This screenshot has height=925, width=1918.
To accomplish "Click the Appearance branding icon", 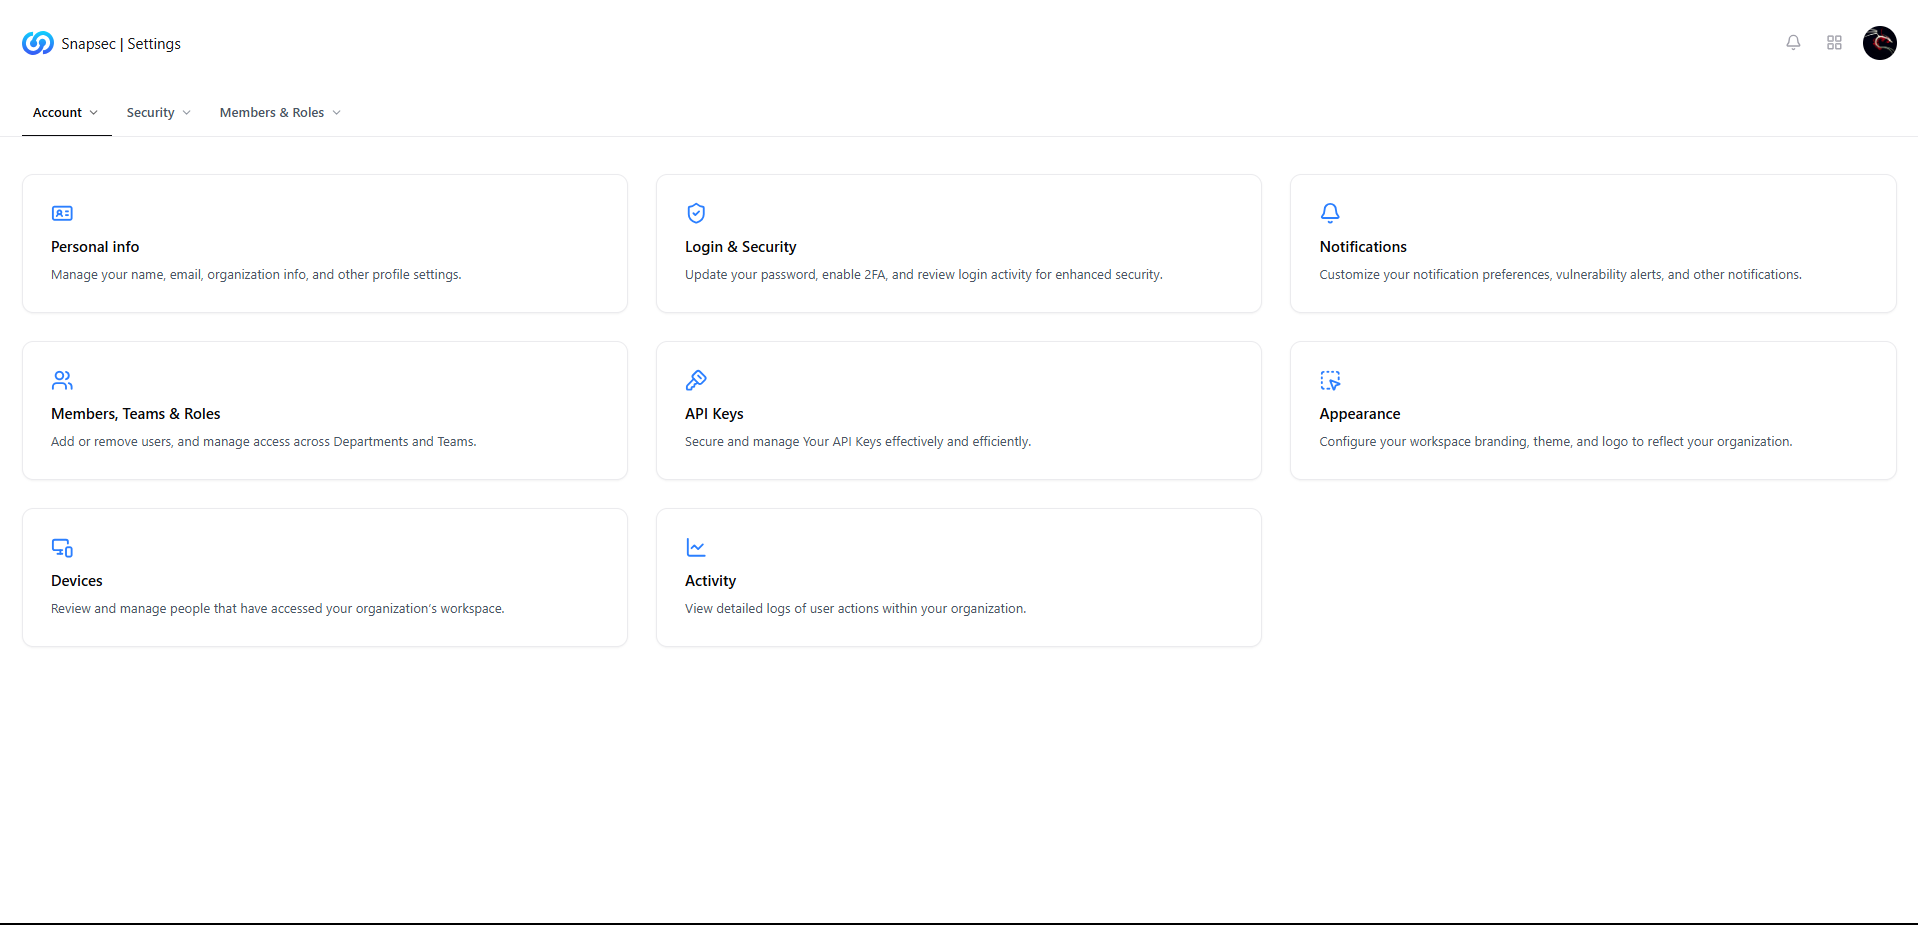I will click(1330, 380).
